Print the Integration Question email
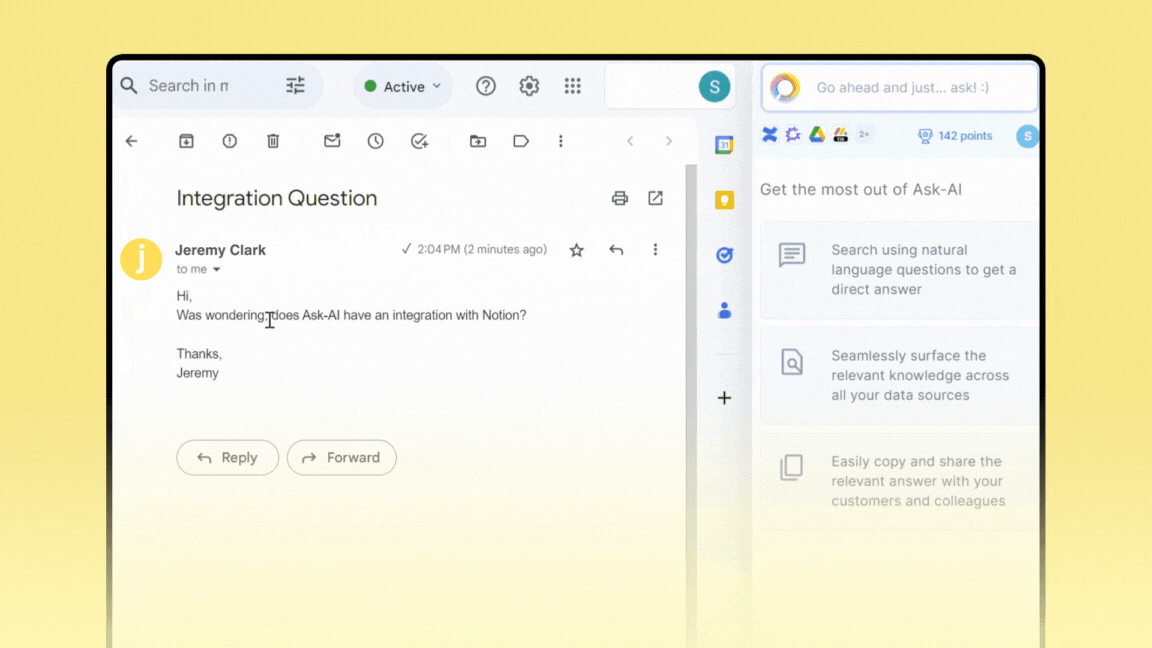1152x648 pixels. click(x=620, y=198)
